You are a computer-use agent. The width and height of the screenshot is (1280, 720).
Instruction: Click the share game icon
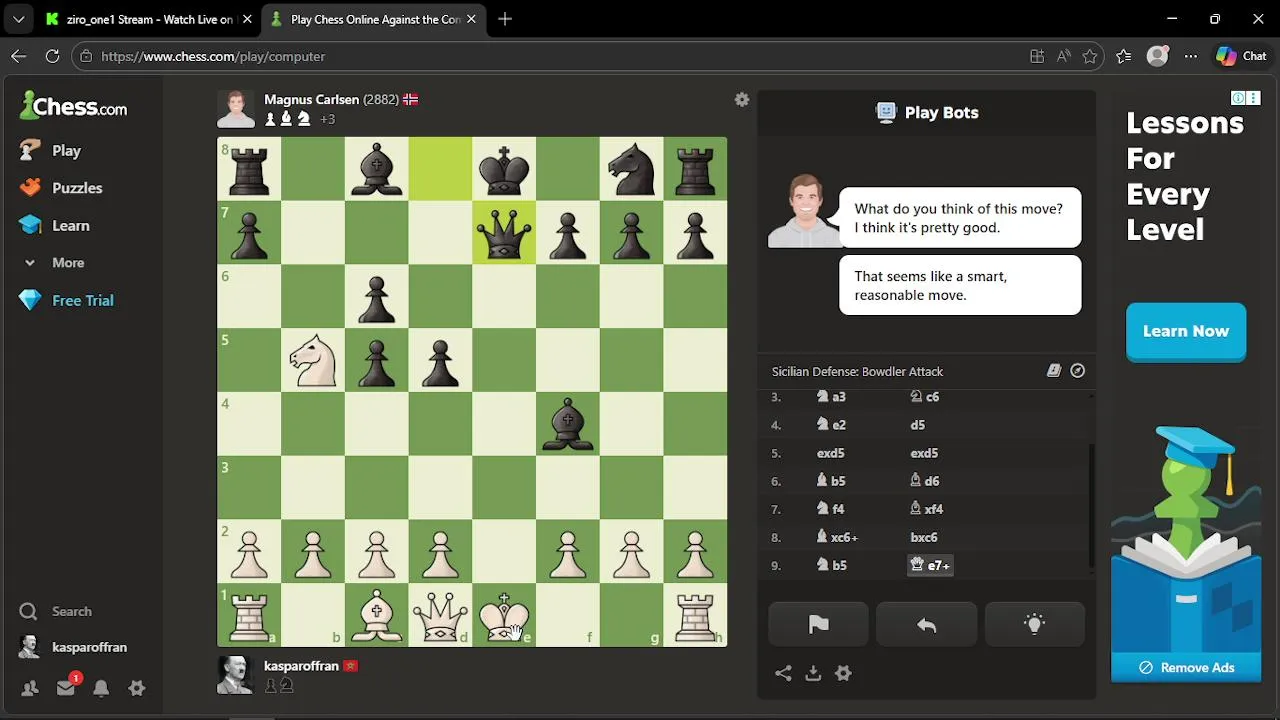[x=783, y=673]
